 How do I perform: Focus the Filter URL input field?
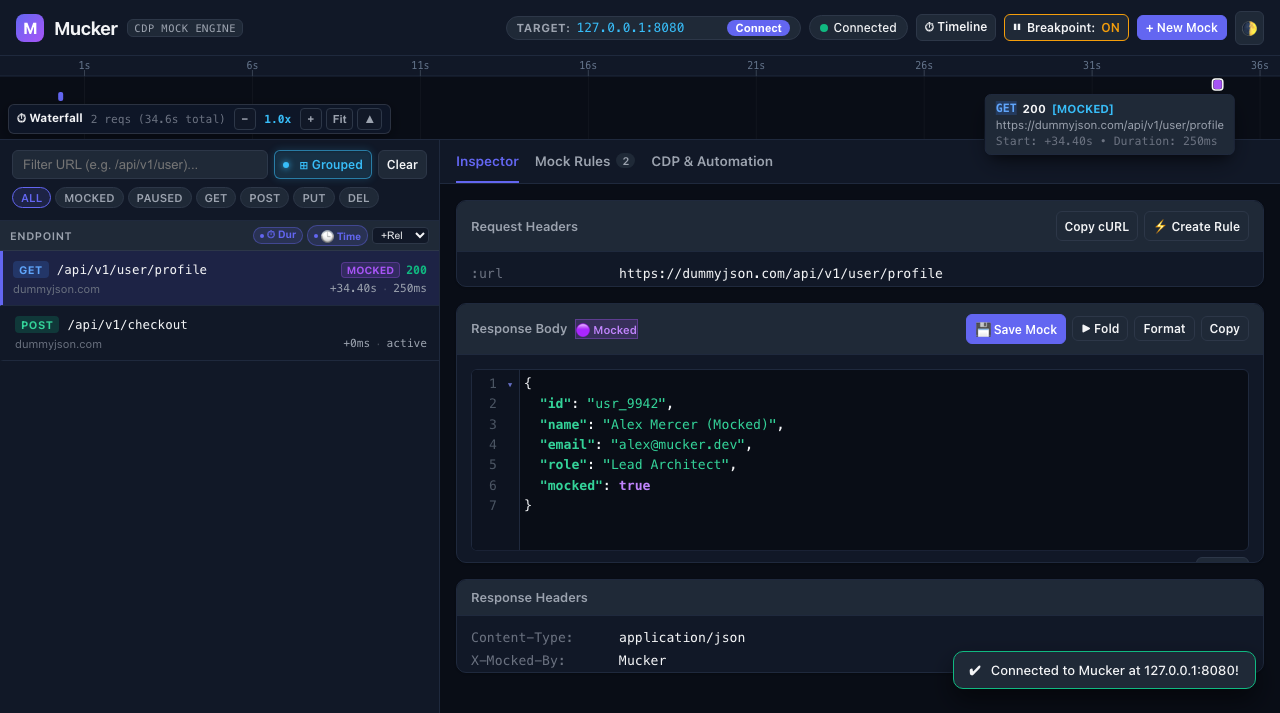(140, 164)
